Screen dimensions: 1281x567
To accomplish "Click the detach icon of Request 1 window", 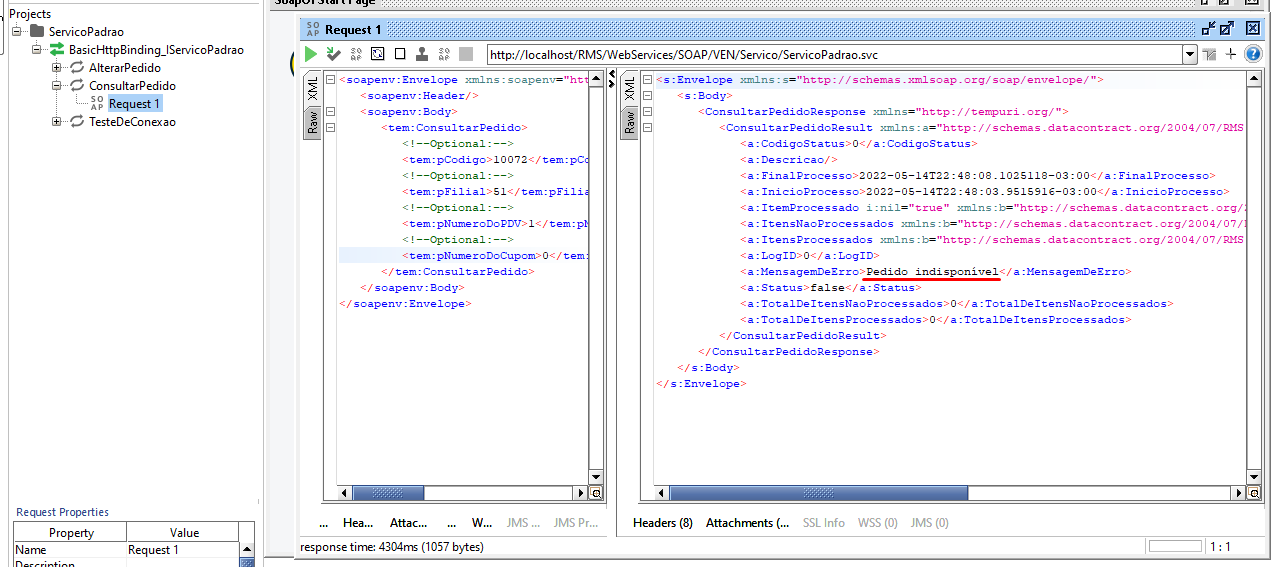I will coord(1207,28).
